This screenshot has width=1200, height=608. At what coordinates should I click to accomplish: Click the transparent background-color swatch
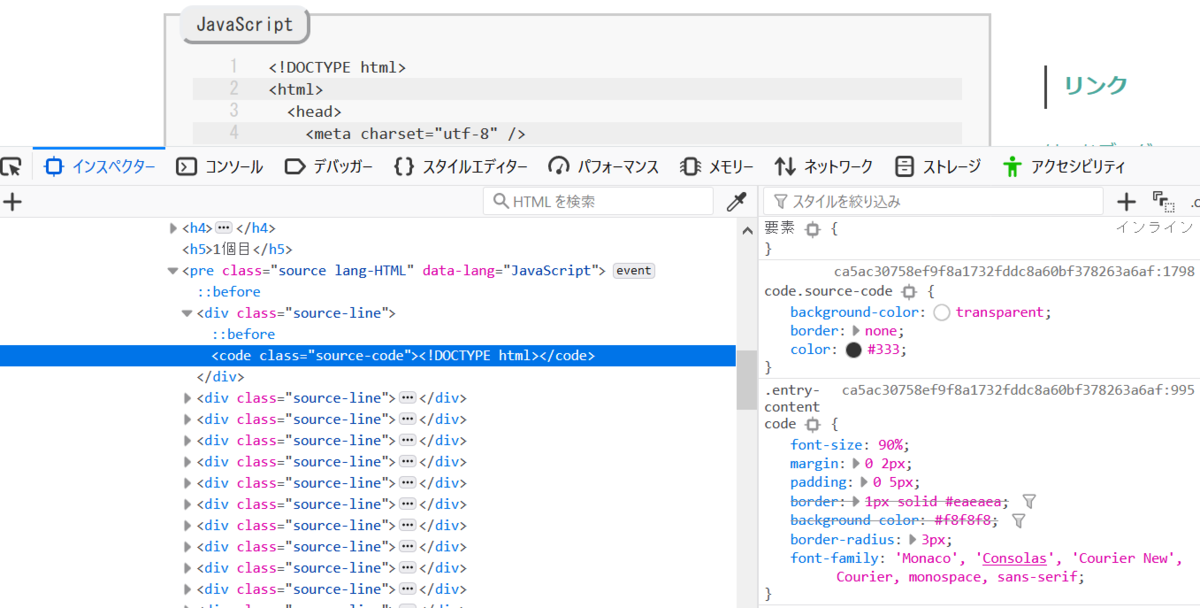click(941, 312)
